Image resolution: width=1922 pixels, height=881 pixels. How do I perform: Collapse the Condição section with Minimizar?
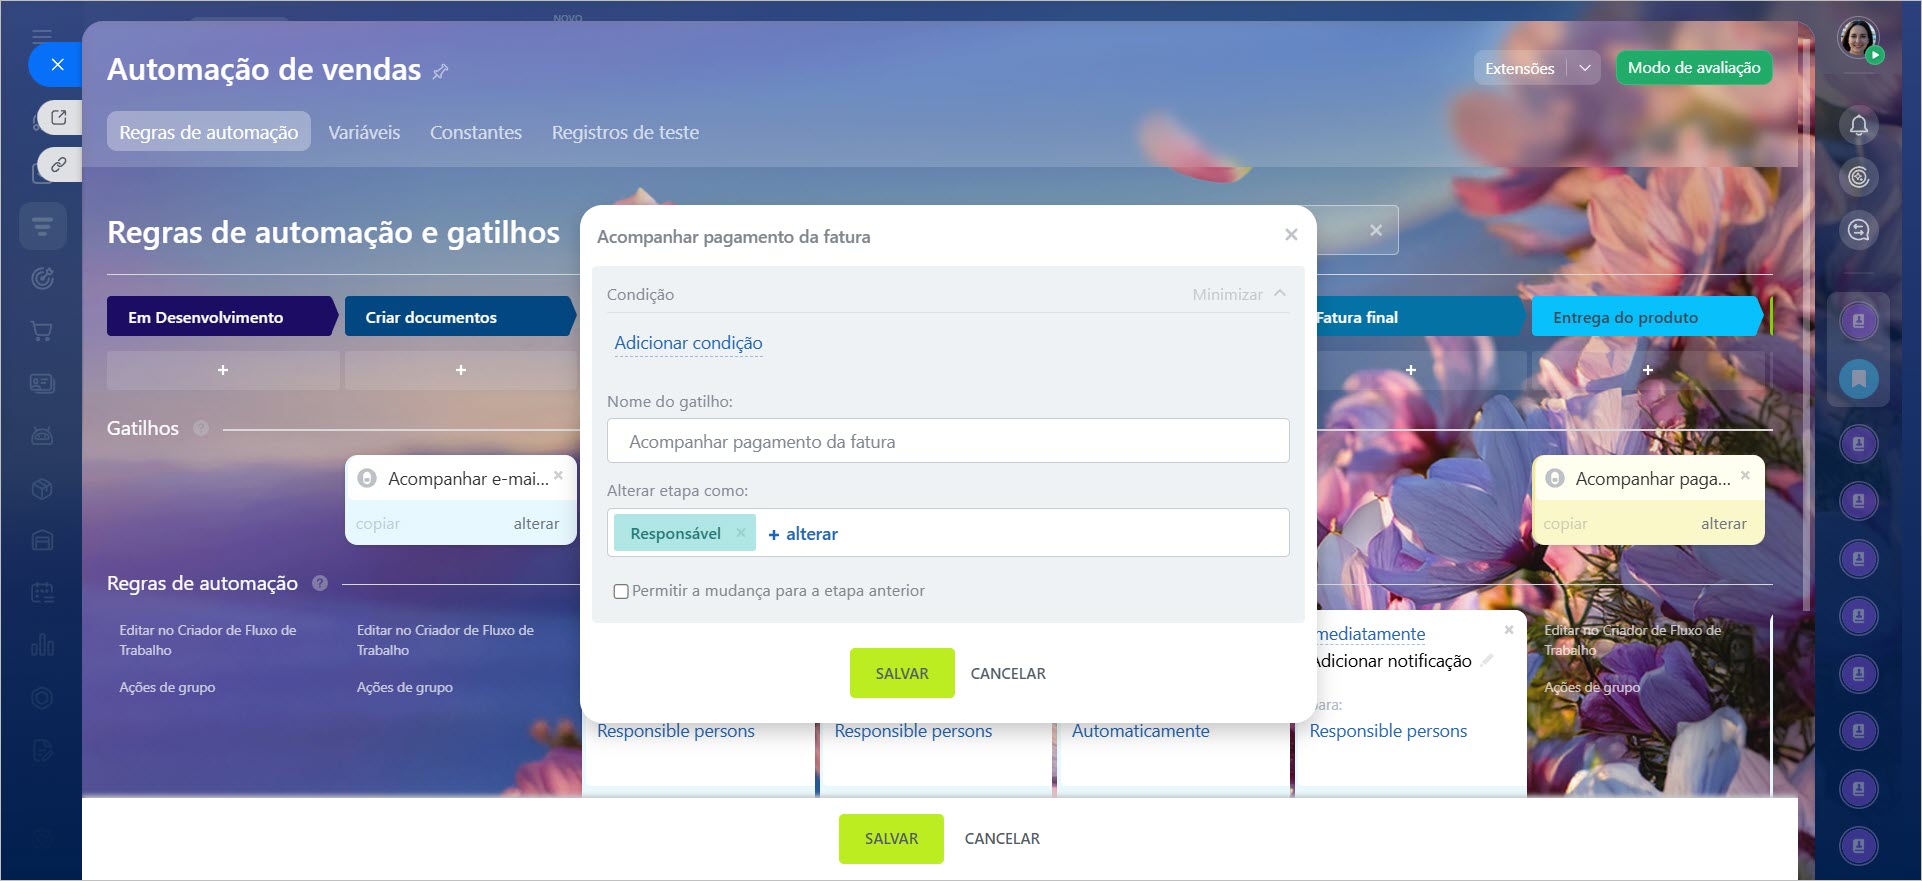[1238, 294]
